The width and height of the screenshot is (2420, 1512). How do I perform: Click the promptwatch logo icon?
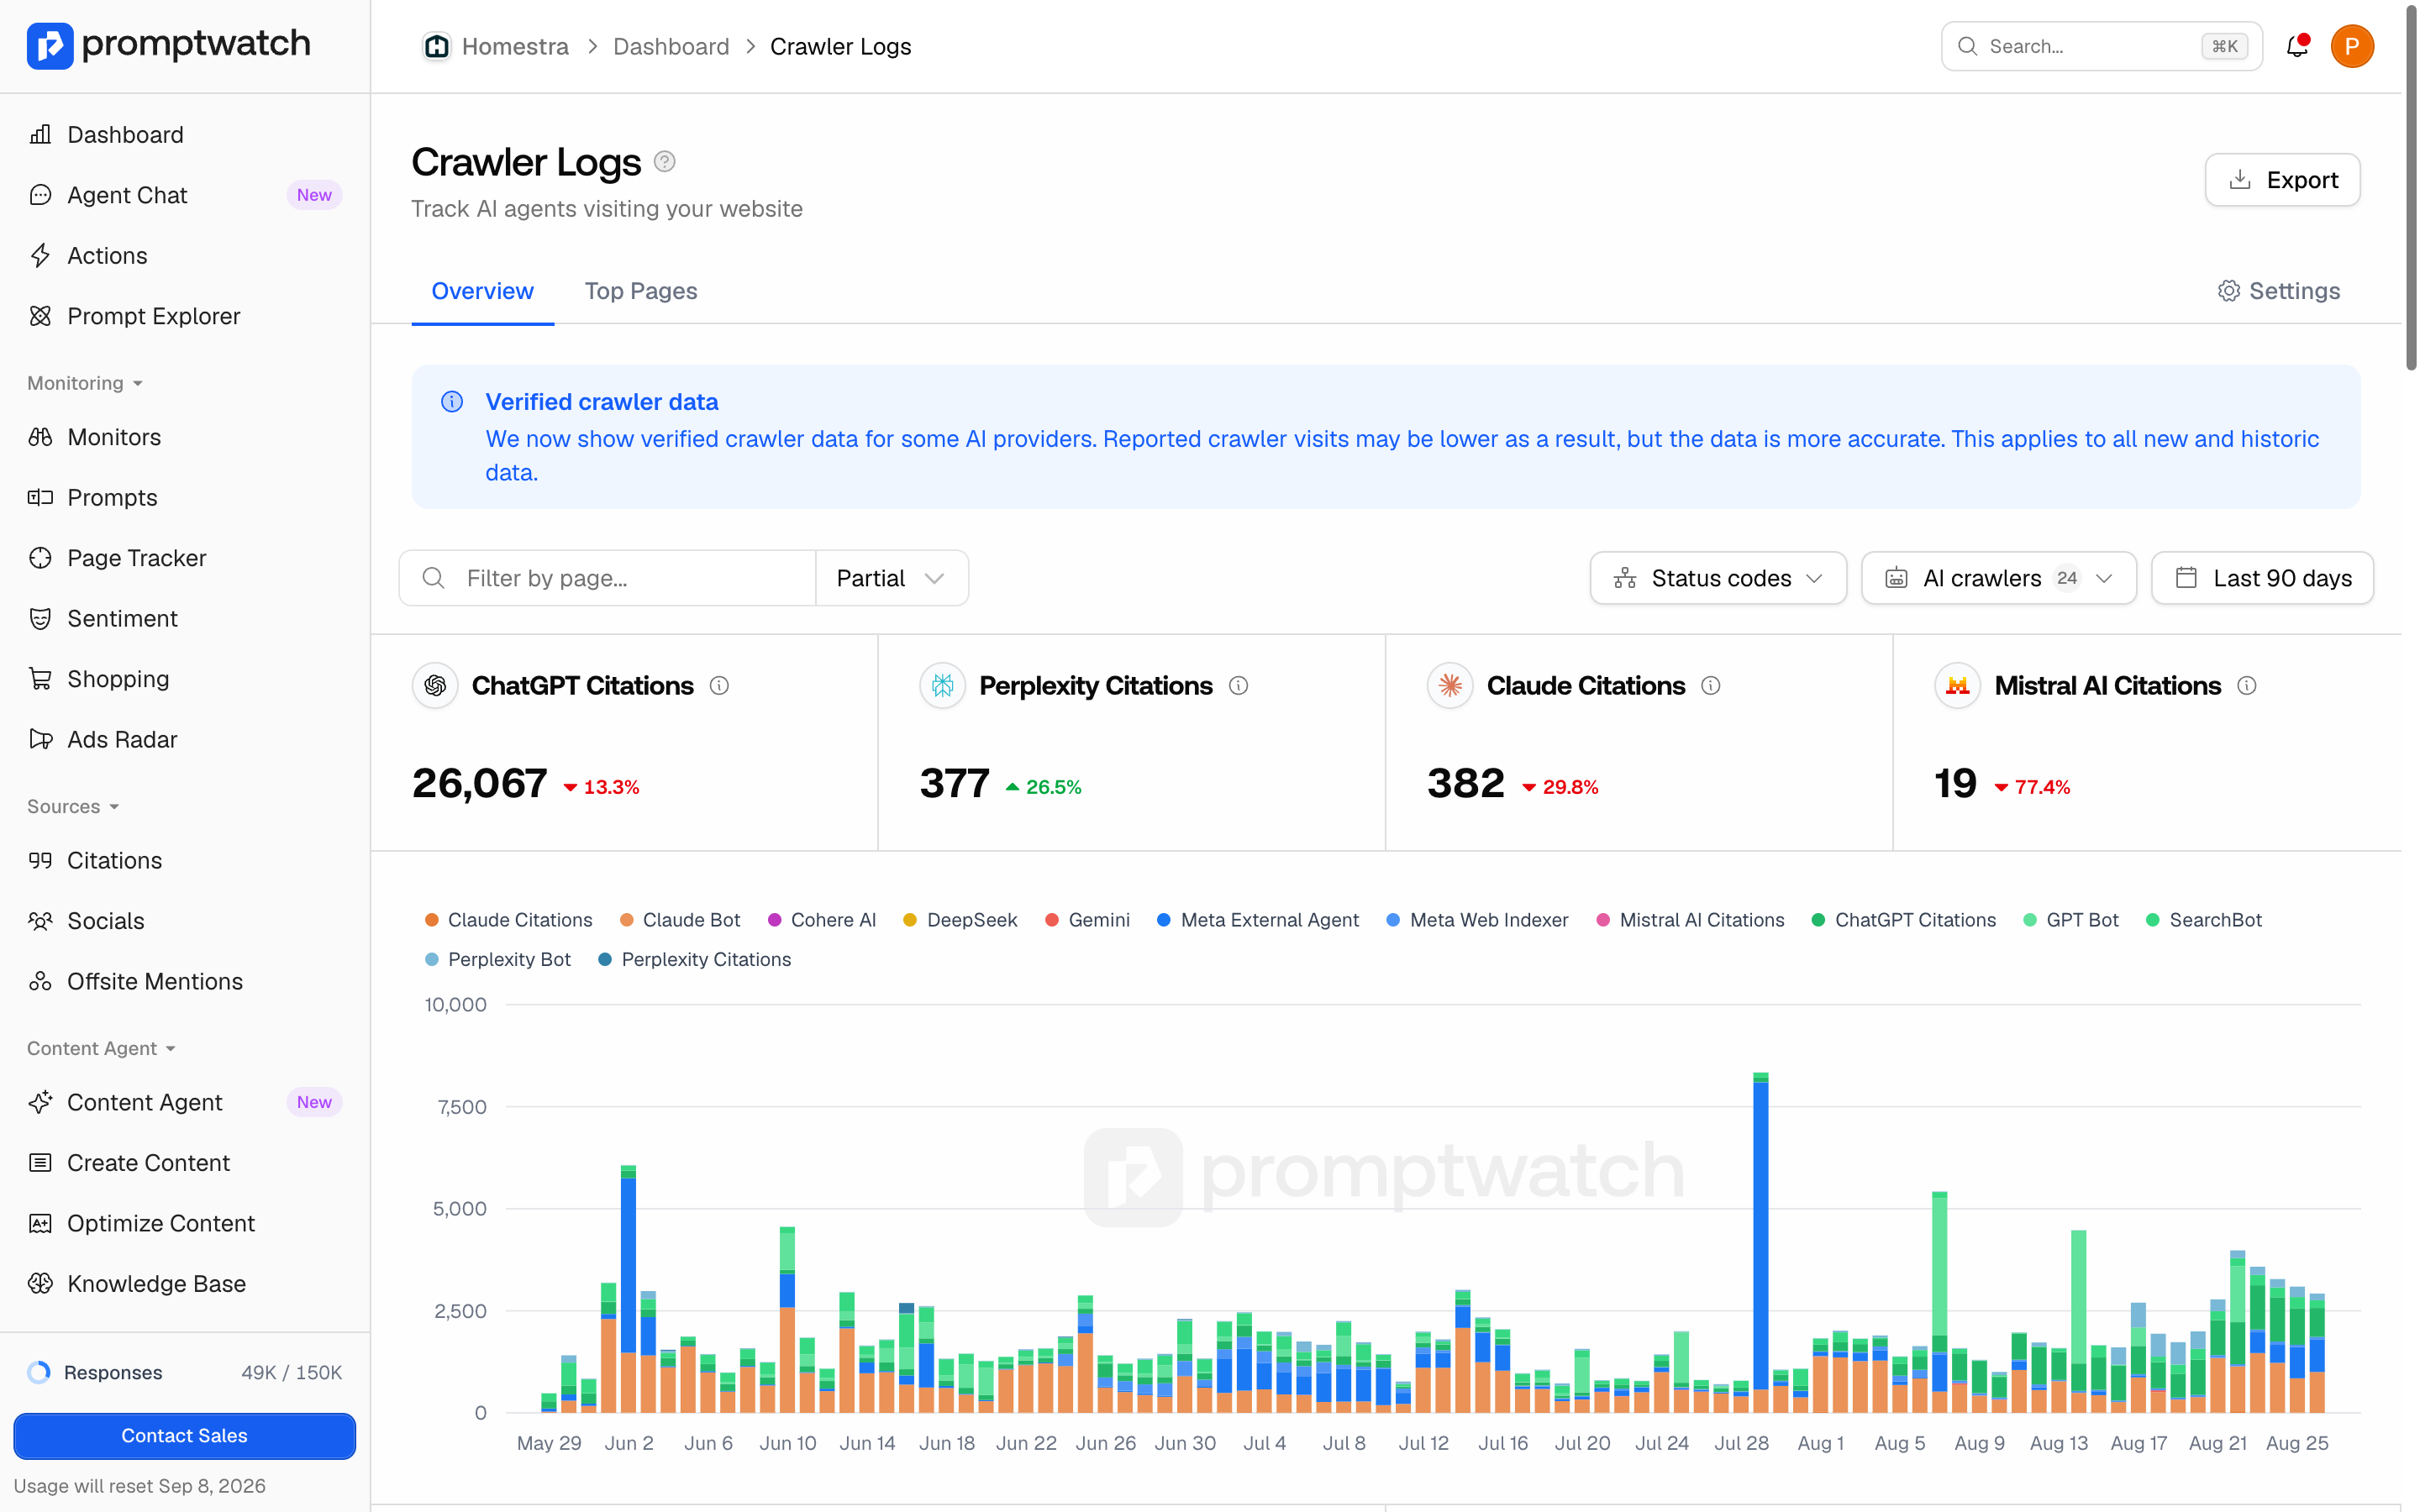[50, 46]
